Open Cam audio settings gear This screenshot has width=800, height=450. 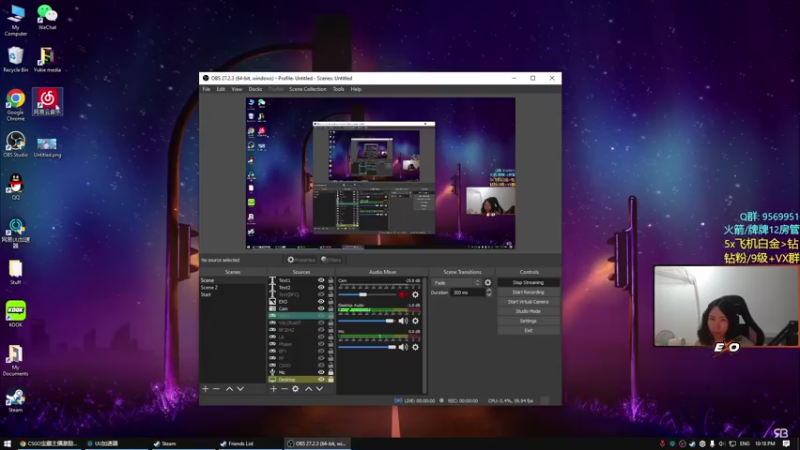(x=415, y=294)
